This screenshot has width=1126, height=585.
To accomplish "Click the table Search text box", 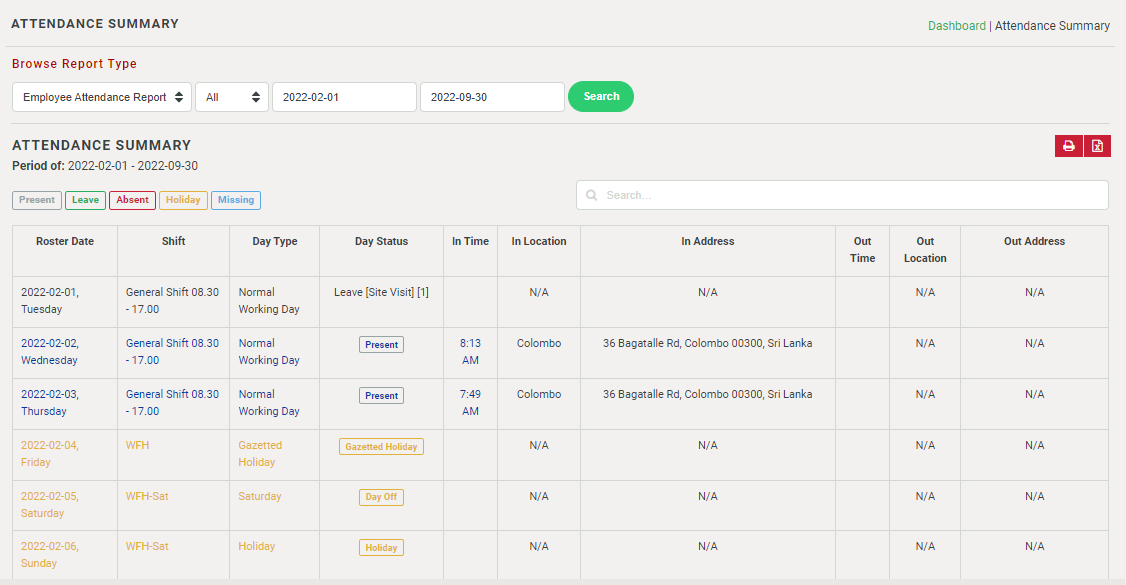I will pos(842,195).
